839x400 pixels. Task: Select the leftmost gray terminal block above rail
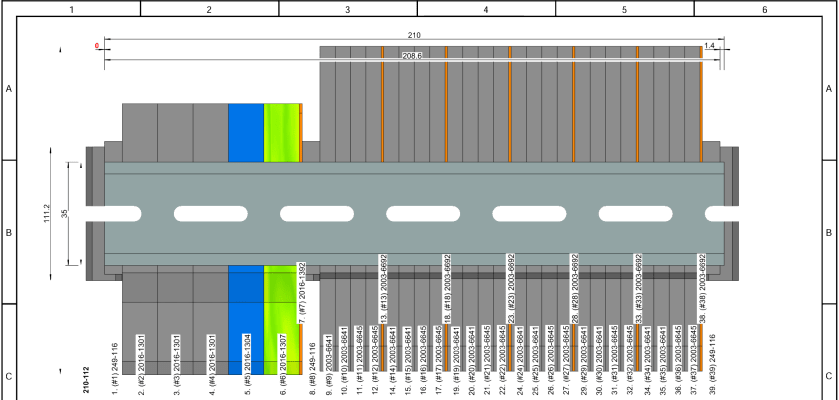(x=140, y=132)
